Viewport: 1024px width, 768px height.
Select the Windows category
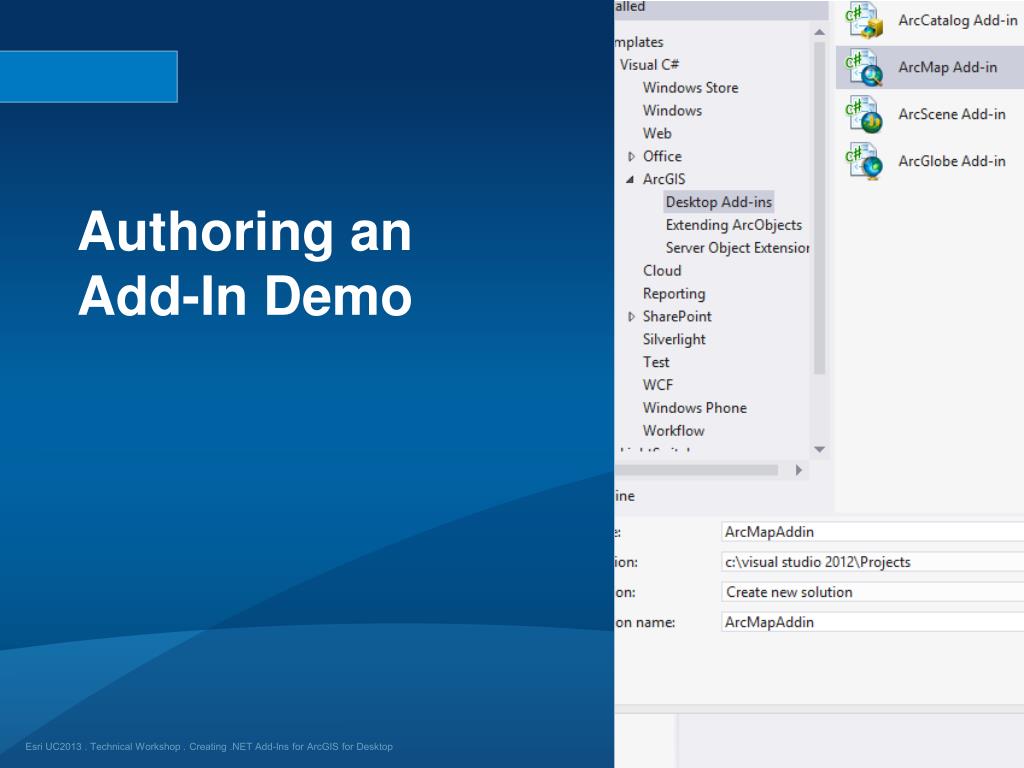pyautogui.click(x=672, y=110)
